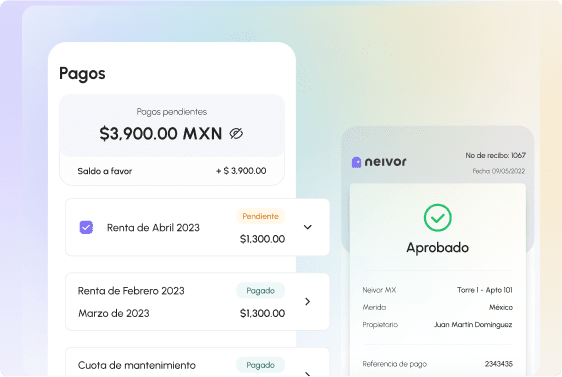Select the Referencia de pago number 2343435
This screenshot has height=377, width=562.
499,364
